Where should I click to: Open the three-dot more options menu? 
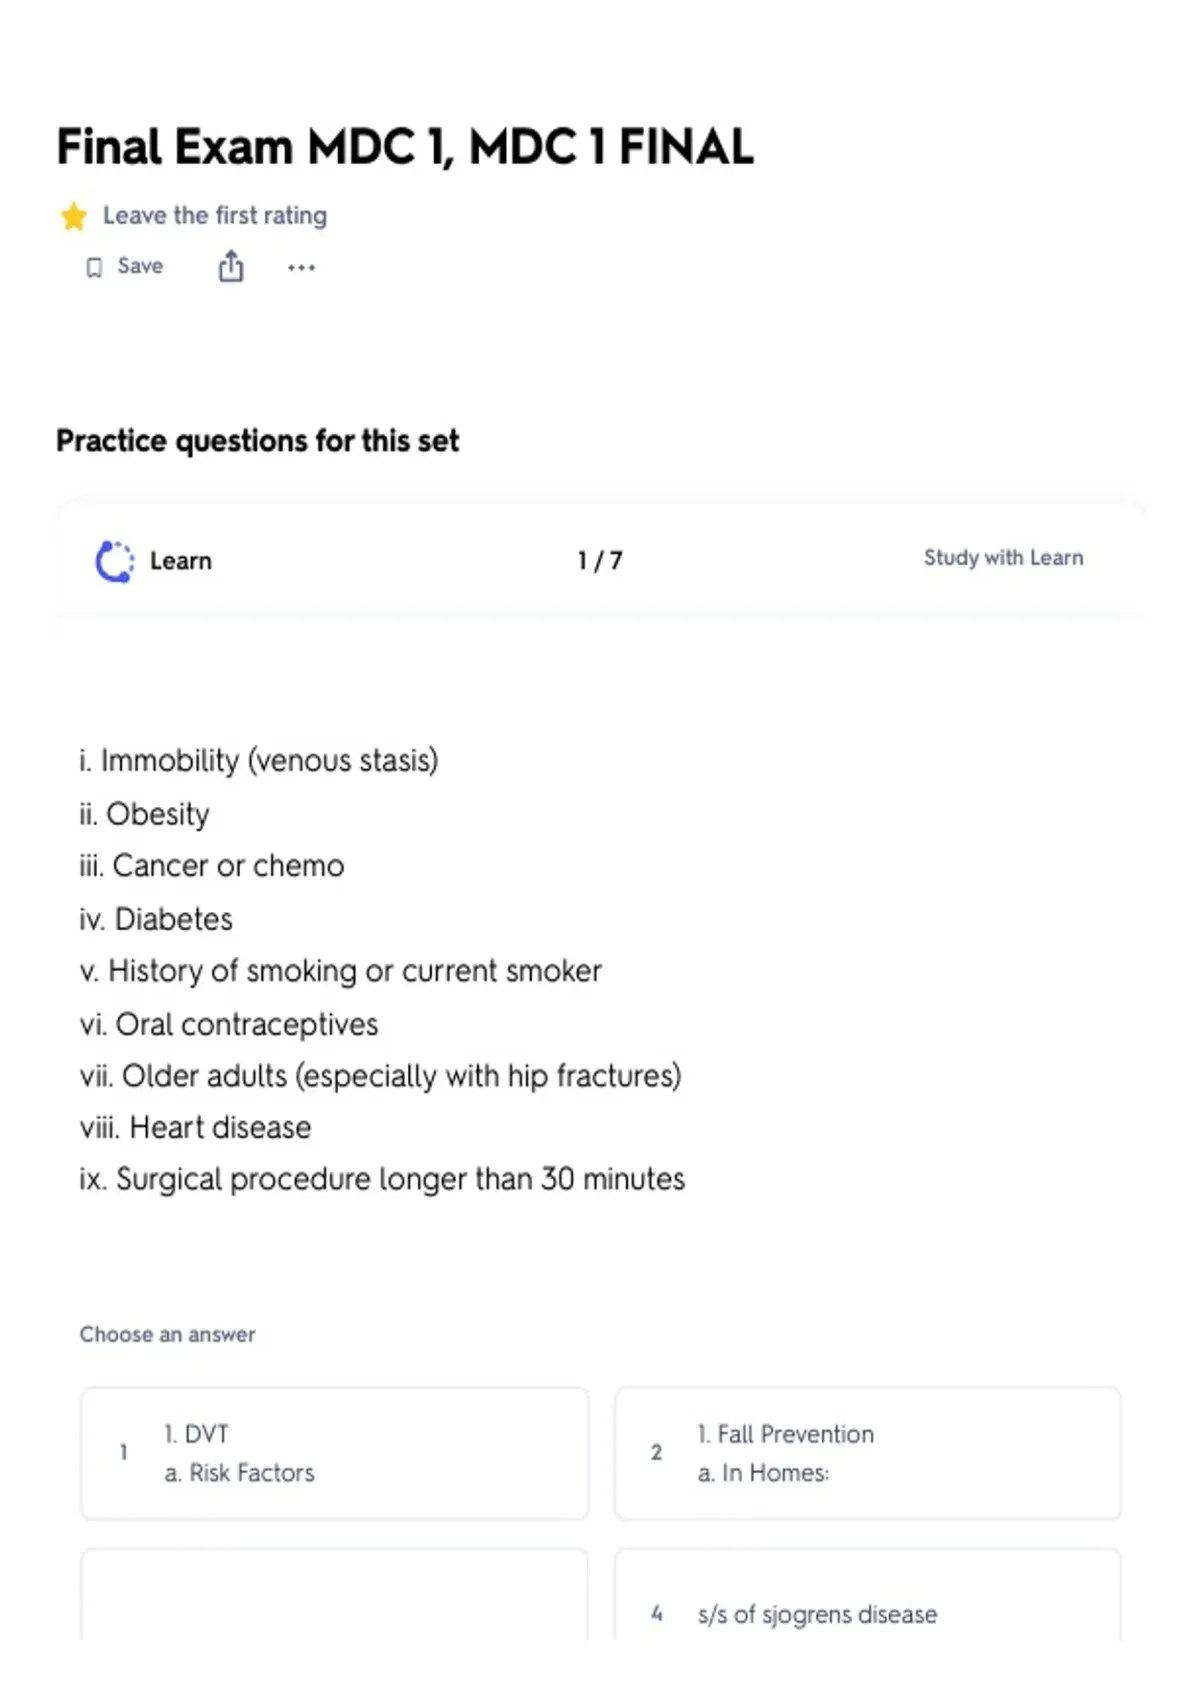[x=301, y=267]
